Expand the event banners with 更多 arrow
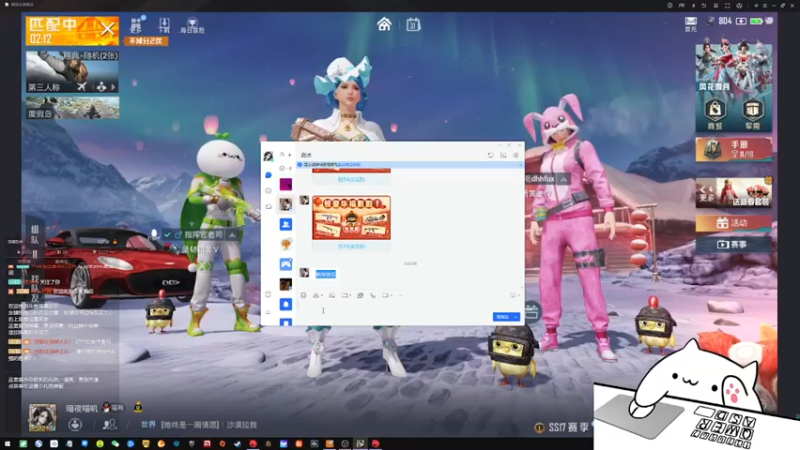The height and width of the screenshot is (450, 800). [706, 193]
